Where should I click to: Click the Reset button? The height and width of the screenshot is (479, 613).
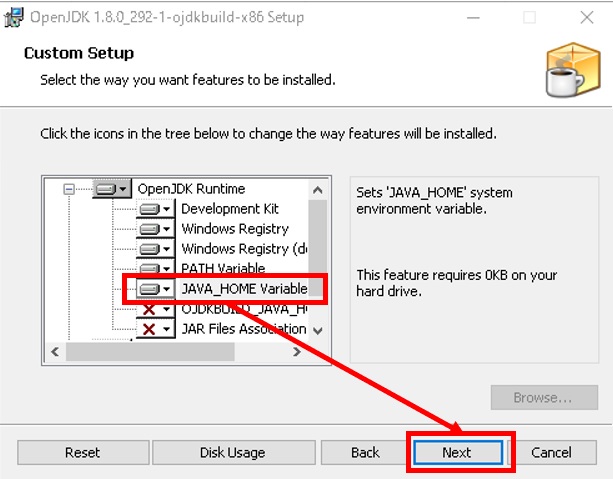coord(83,453)
